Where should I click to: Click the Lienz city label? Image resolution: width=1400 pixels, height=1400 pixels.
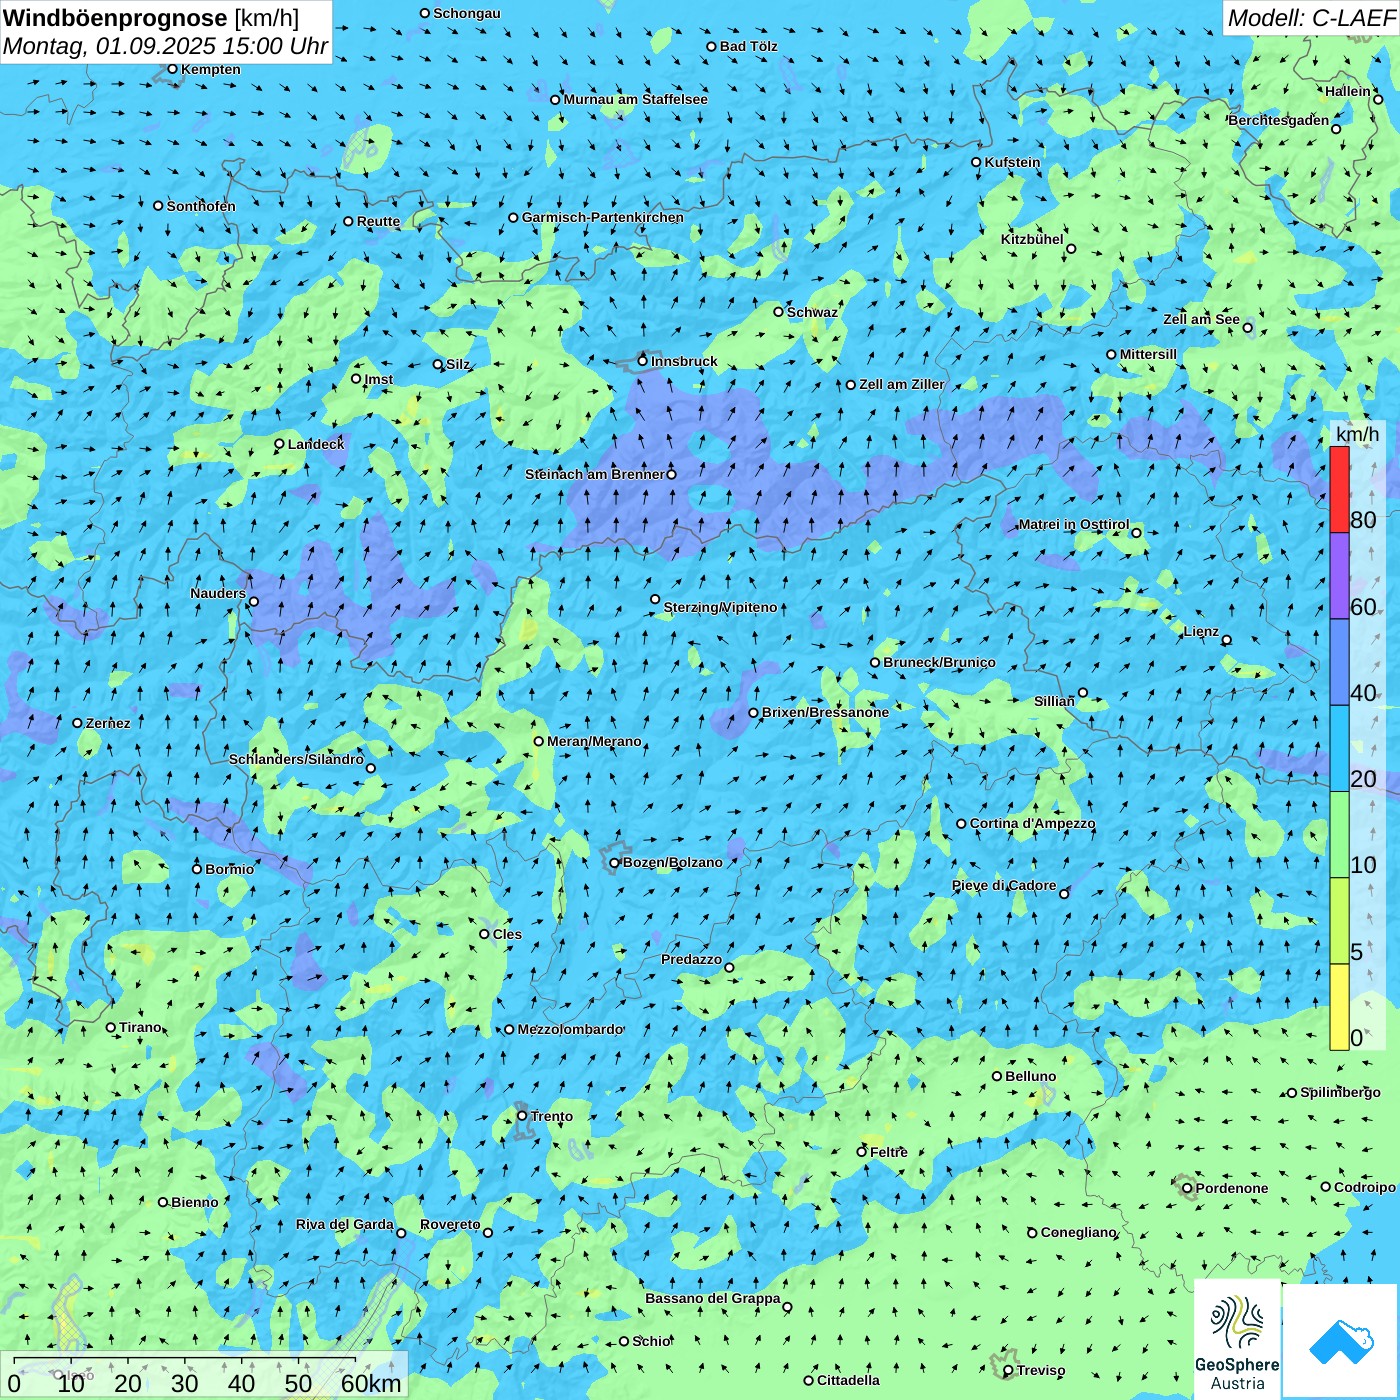click(x=1201, y=631)
